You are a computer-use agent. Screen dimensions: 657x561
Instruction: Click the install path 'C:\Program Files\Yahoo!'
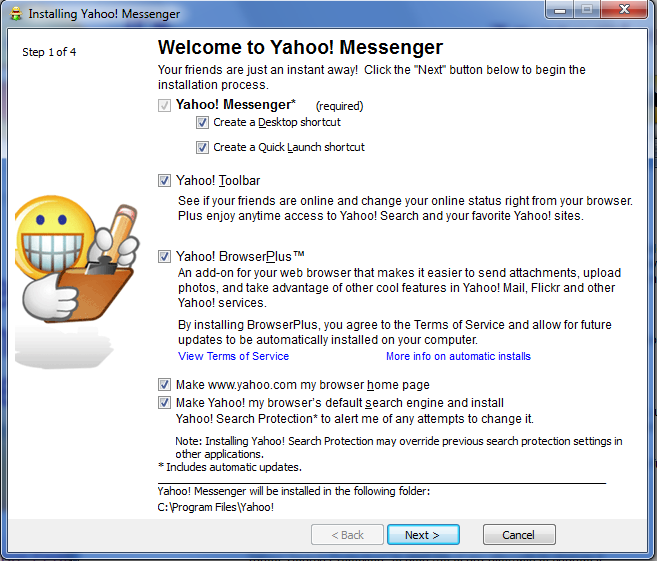(x=215, y=507)
